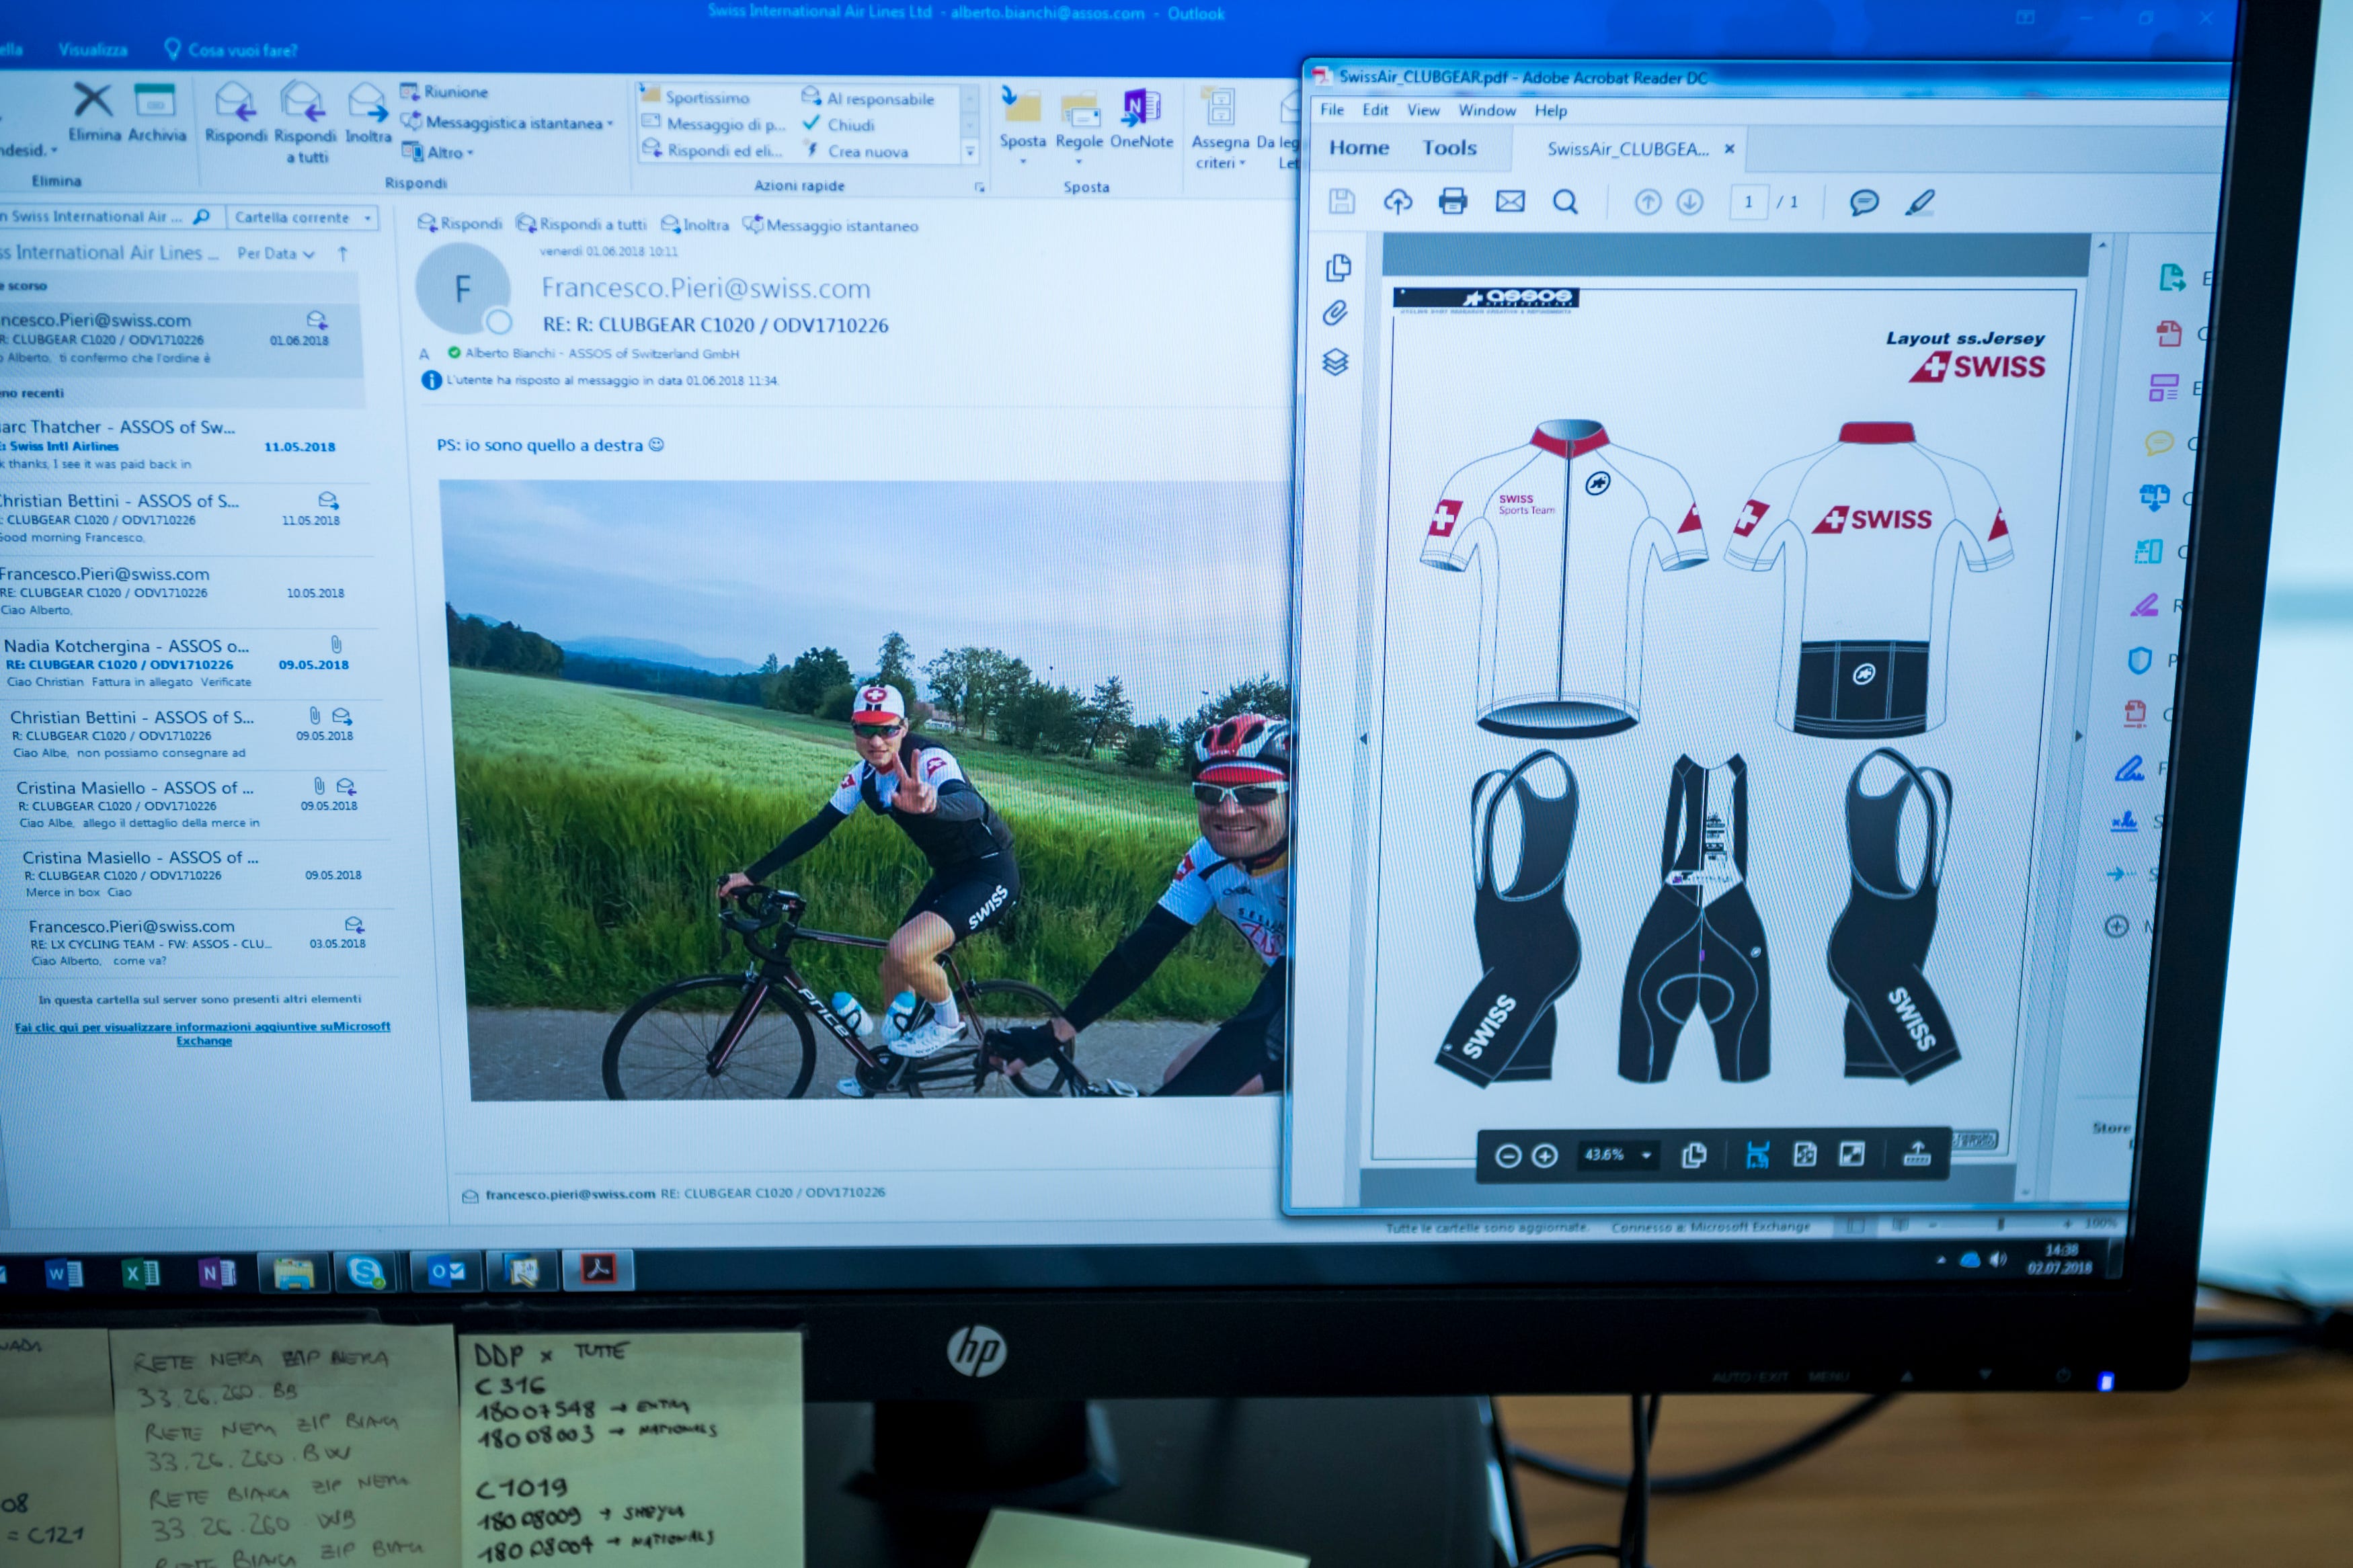Open the Layers panel in Acrobat's sidebar
The height and width of the screenshot is (1568, 2353).
[x=1335, y=362]
